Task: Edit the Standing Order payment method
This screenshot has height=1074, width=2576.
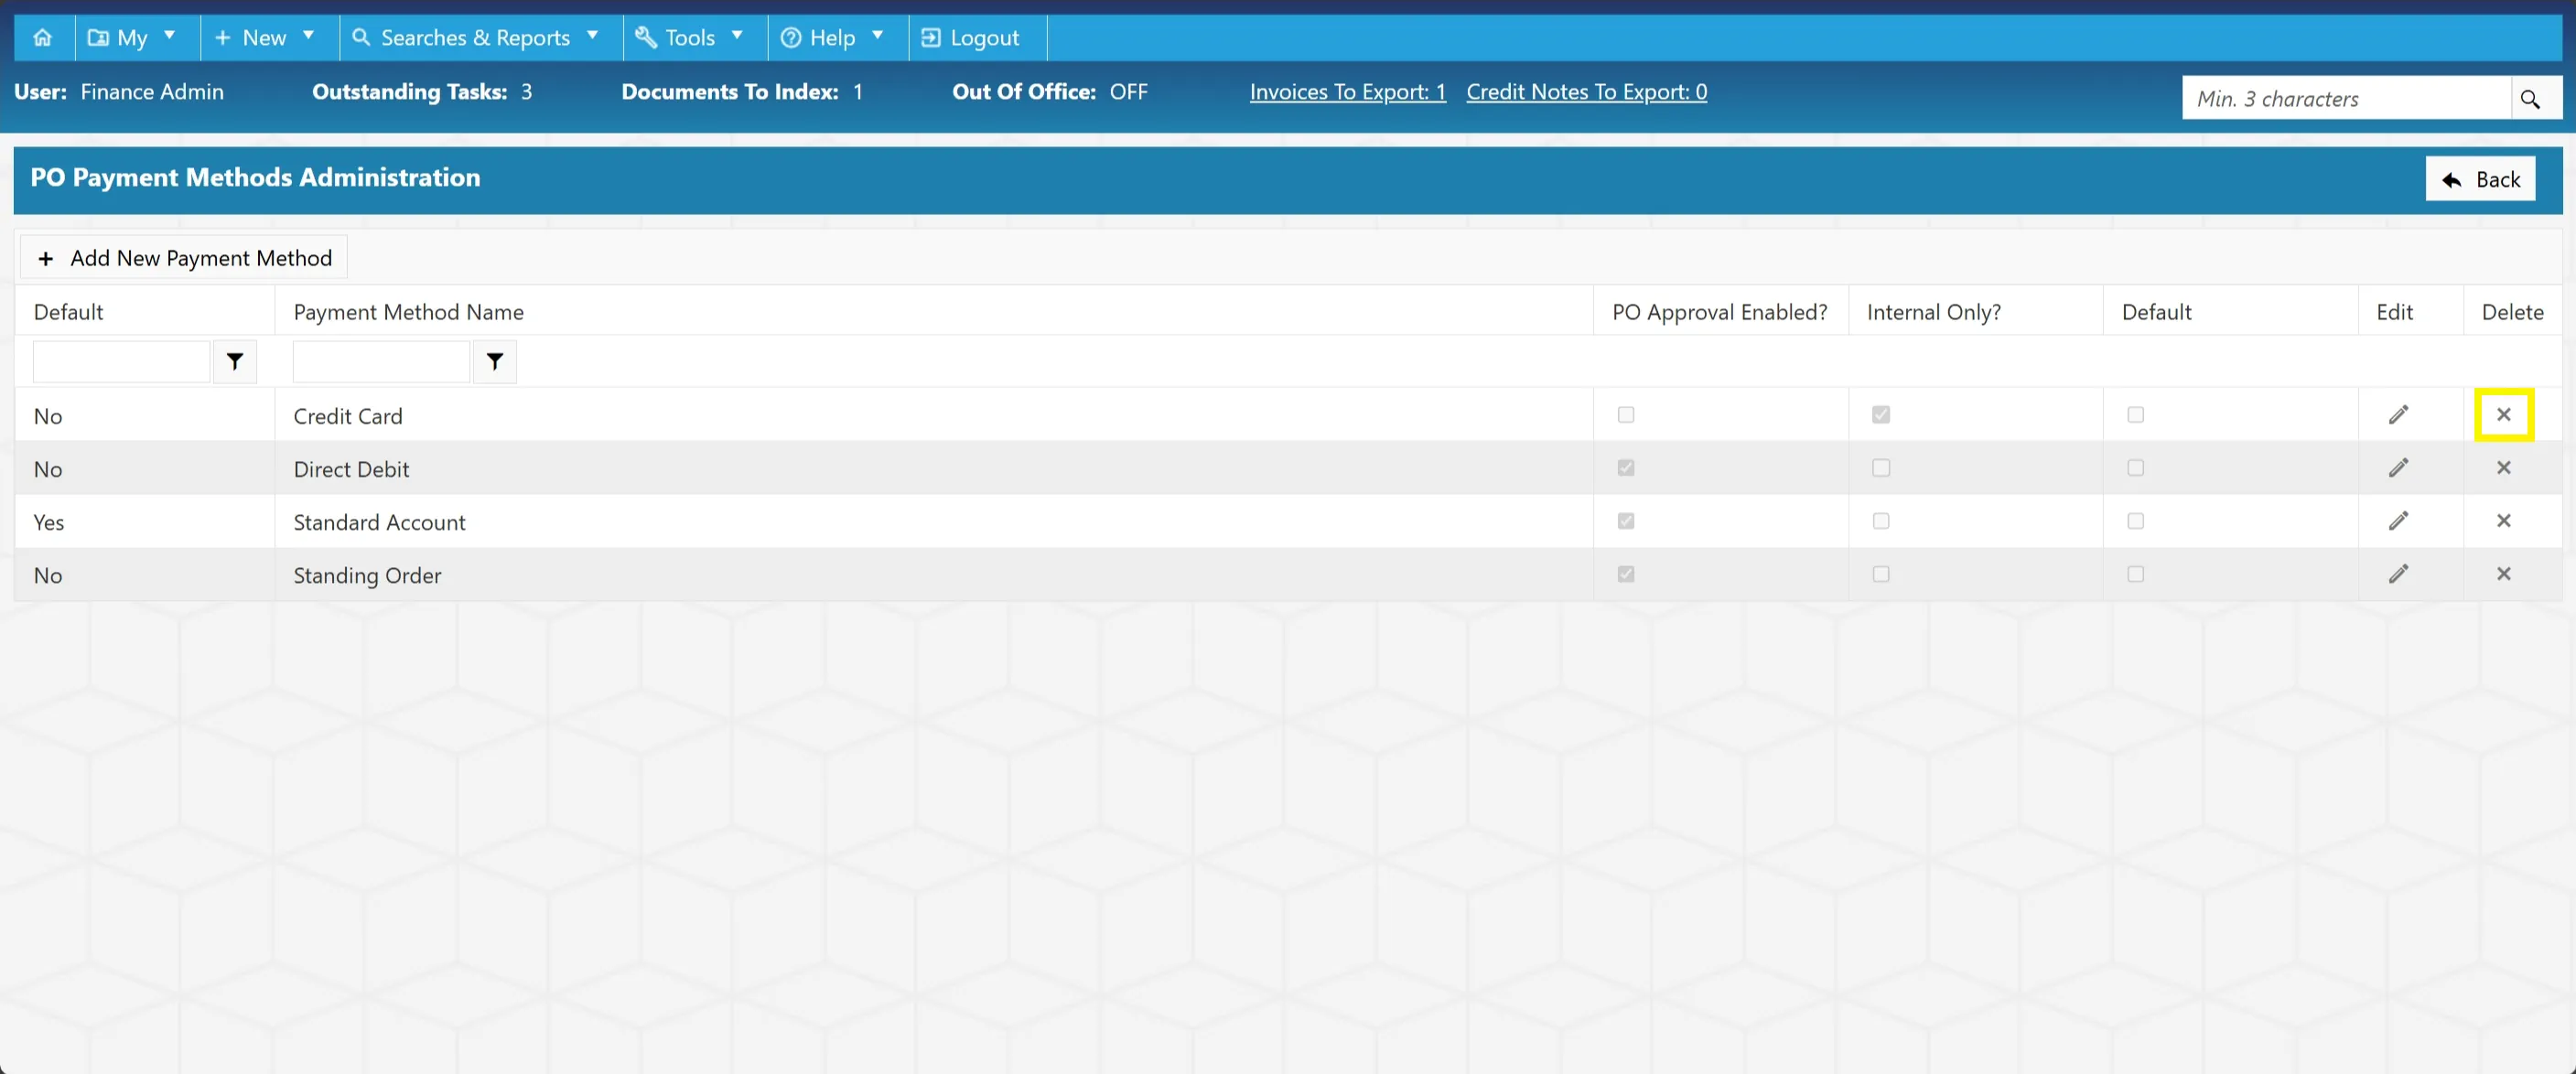Action: coord(2399,574)
